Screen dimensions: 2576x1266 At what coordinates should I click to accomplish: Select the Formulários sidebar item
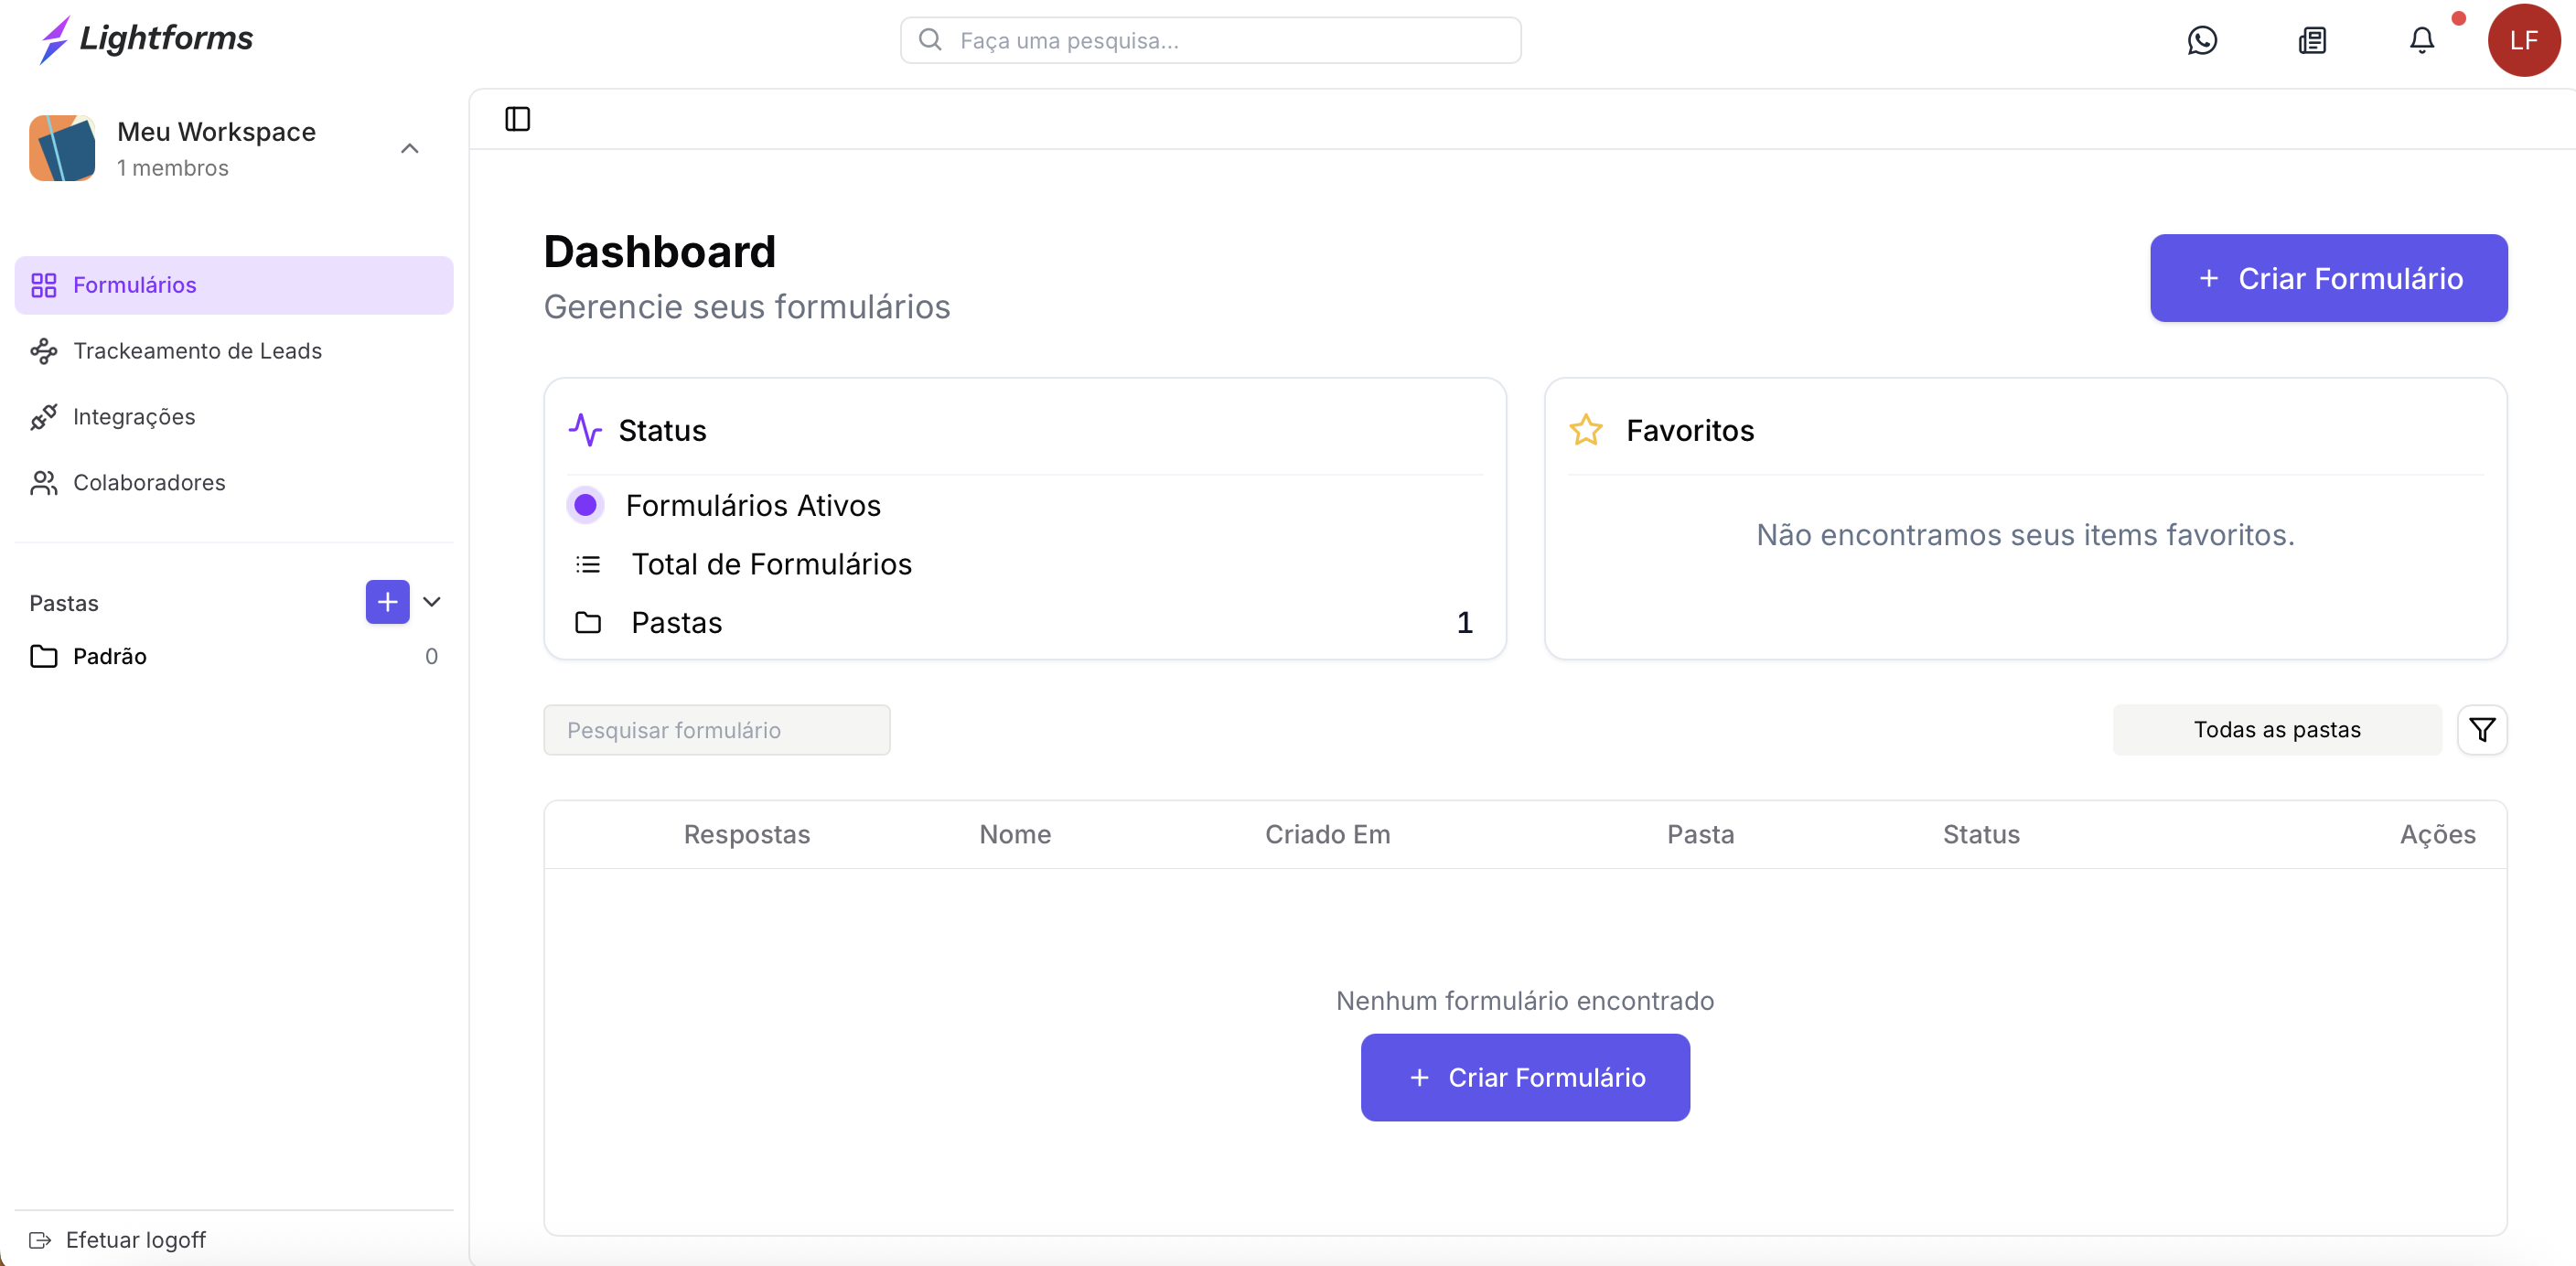coord(134,285)
